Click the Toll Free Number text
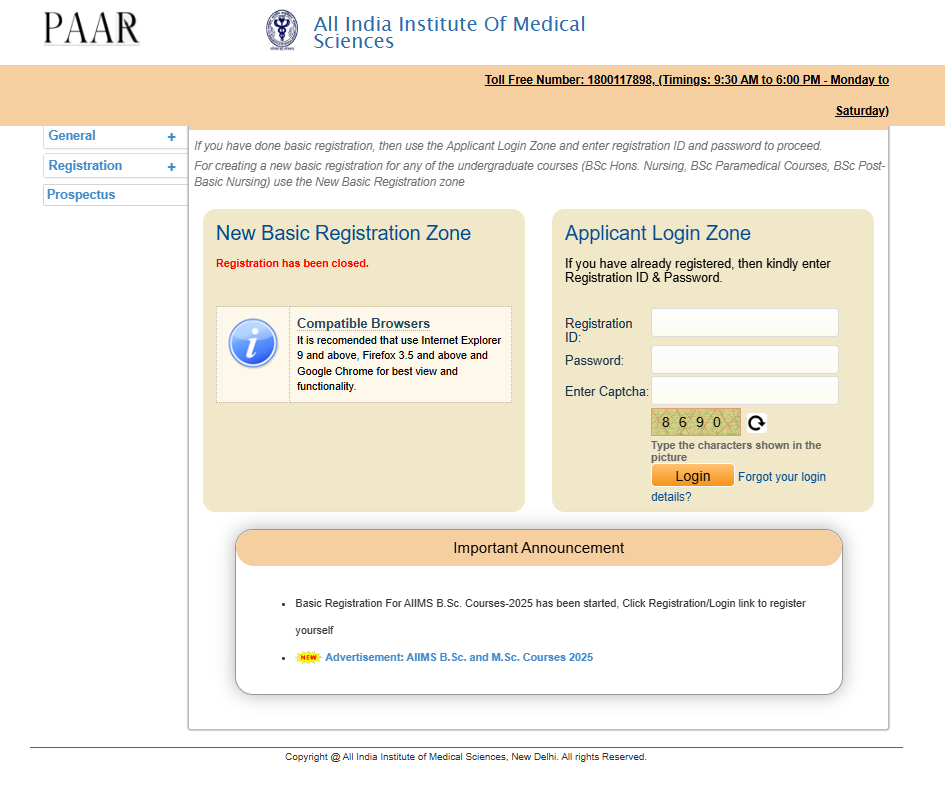The width and height of the screenshot is (945, 786). 686,80
